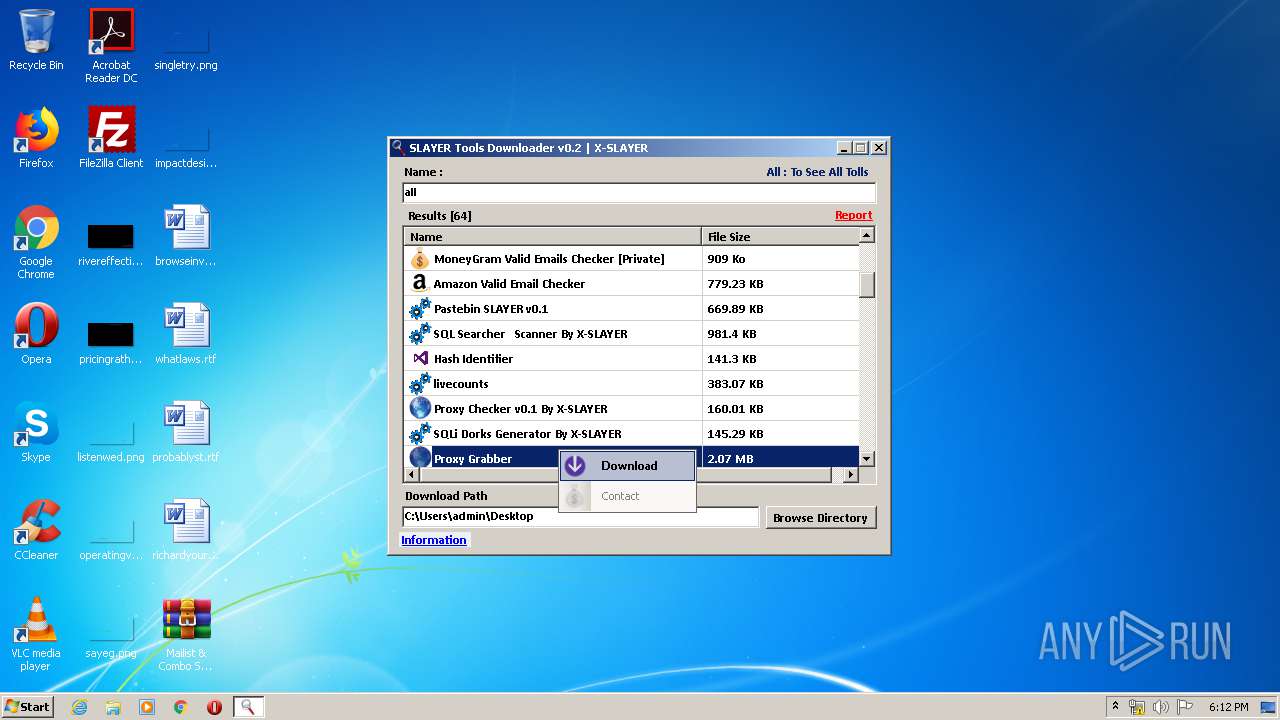Click the MoneyGram money bag icon
The height and width of the screenshot is (720, 1280).
point(420,259)
